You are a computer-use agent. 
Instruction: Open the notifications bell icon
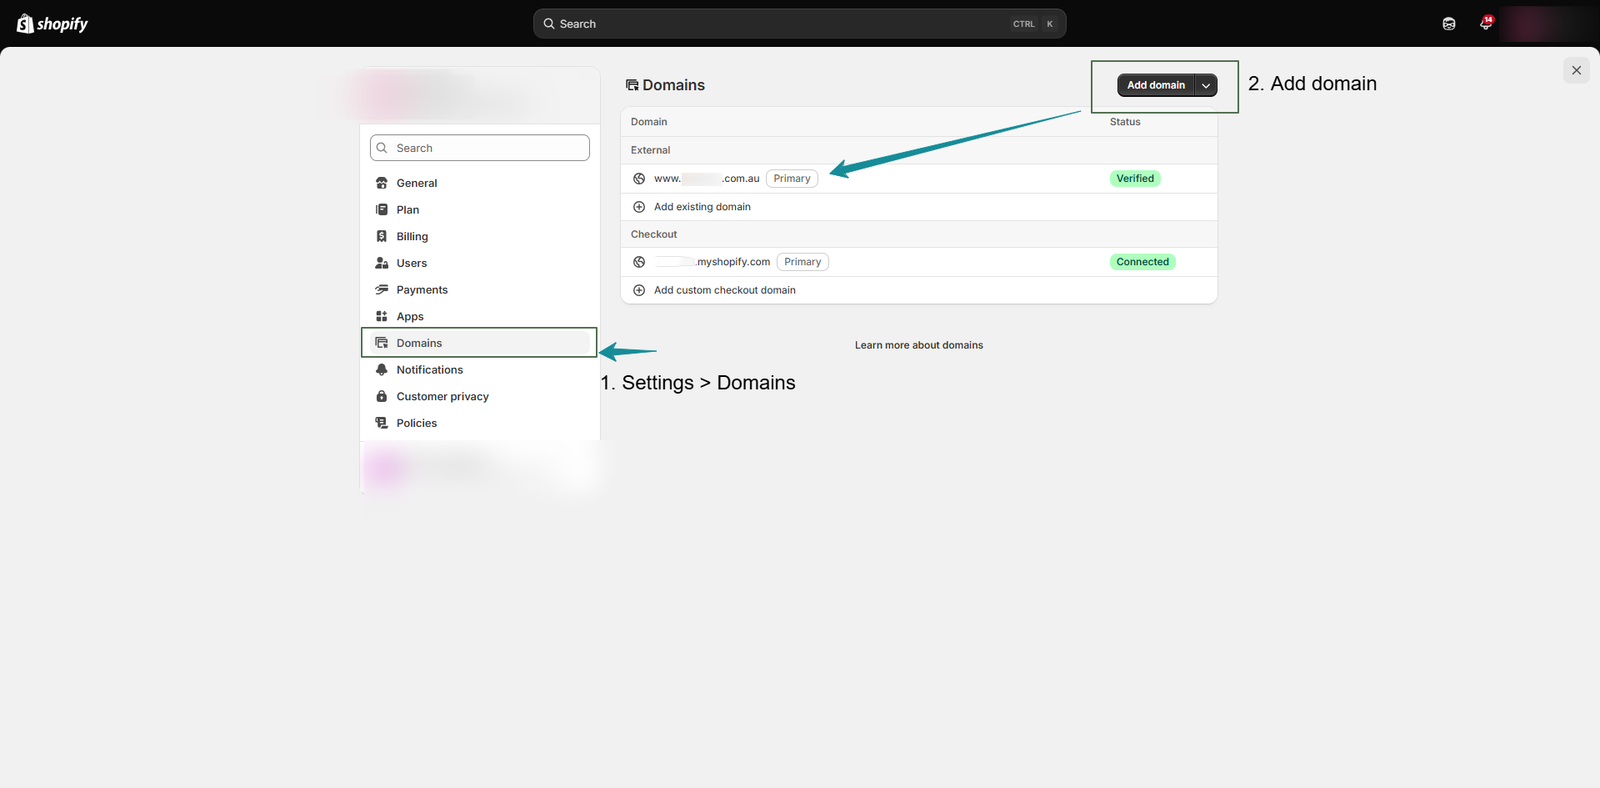1486,24
